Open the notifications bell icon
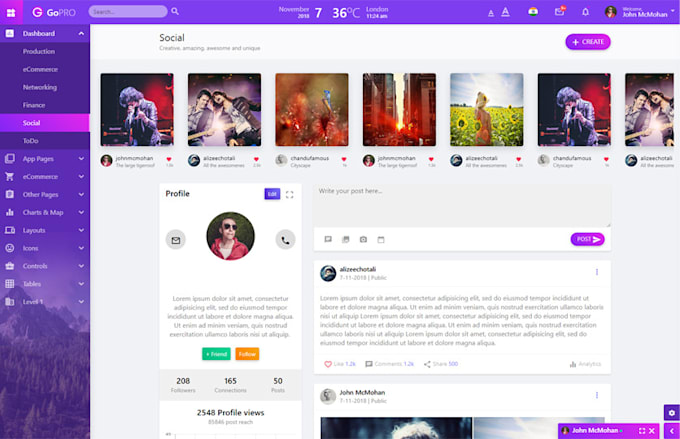The image size is (680, 439). (x=585, y=12)
